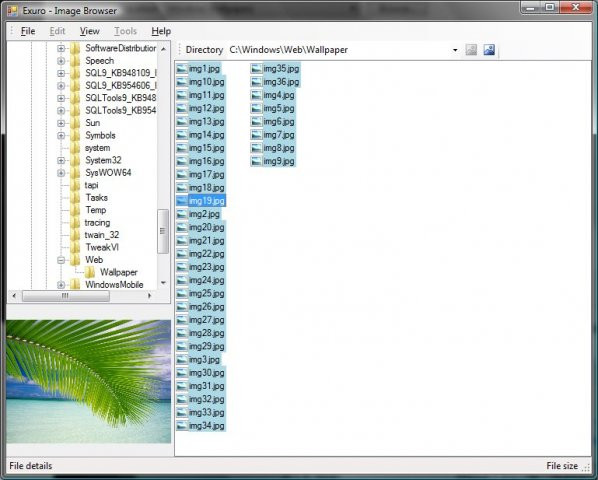Click the img3.jpg file icon

tap(182, 360)
